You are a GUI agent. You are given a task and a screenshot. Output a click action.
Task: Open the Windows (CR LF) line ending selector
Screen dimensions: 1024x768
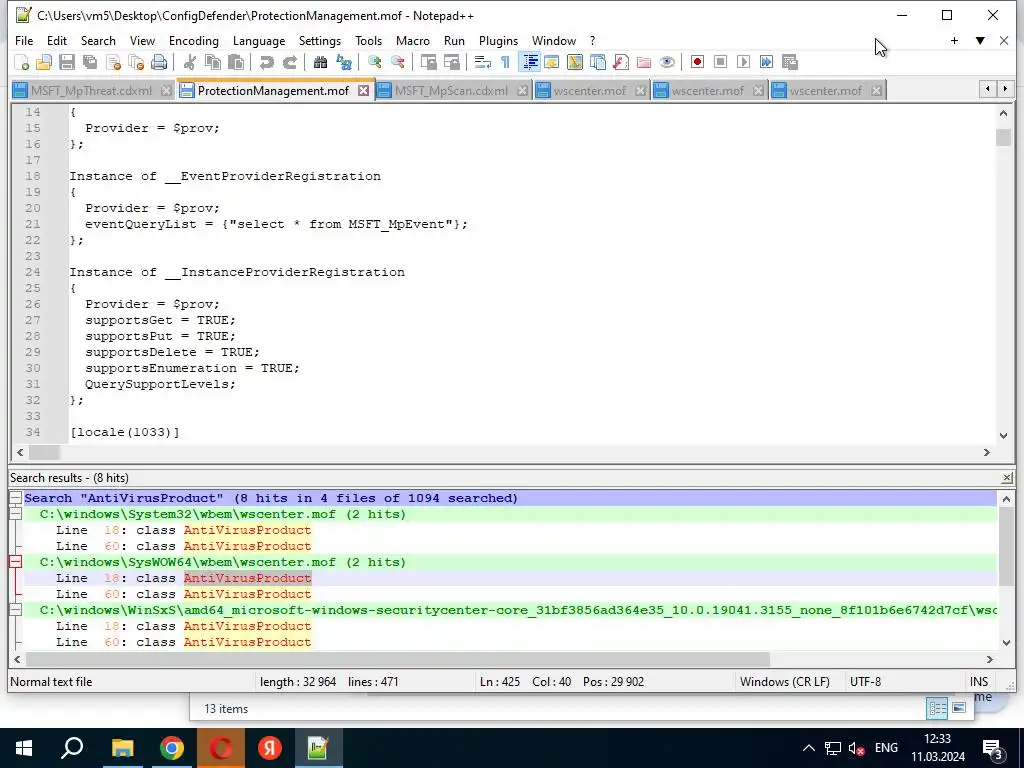tap(785, 682)
